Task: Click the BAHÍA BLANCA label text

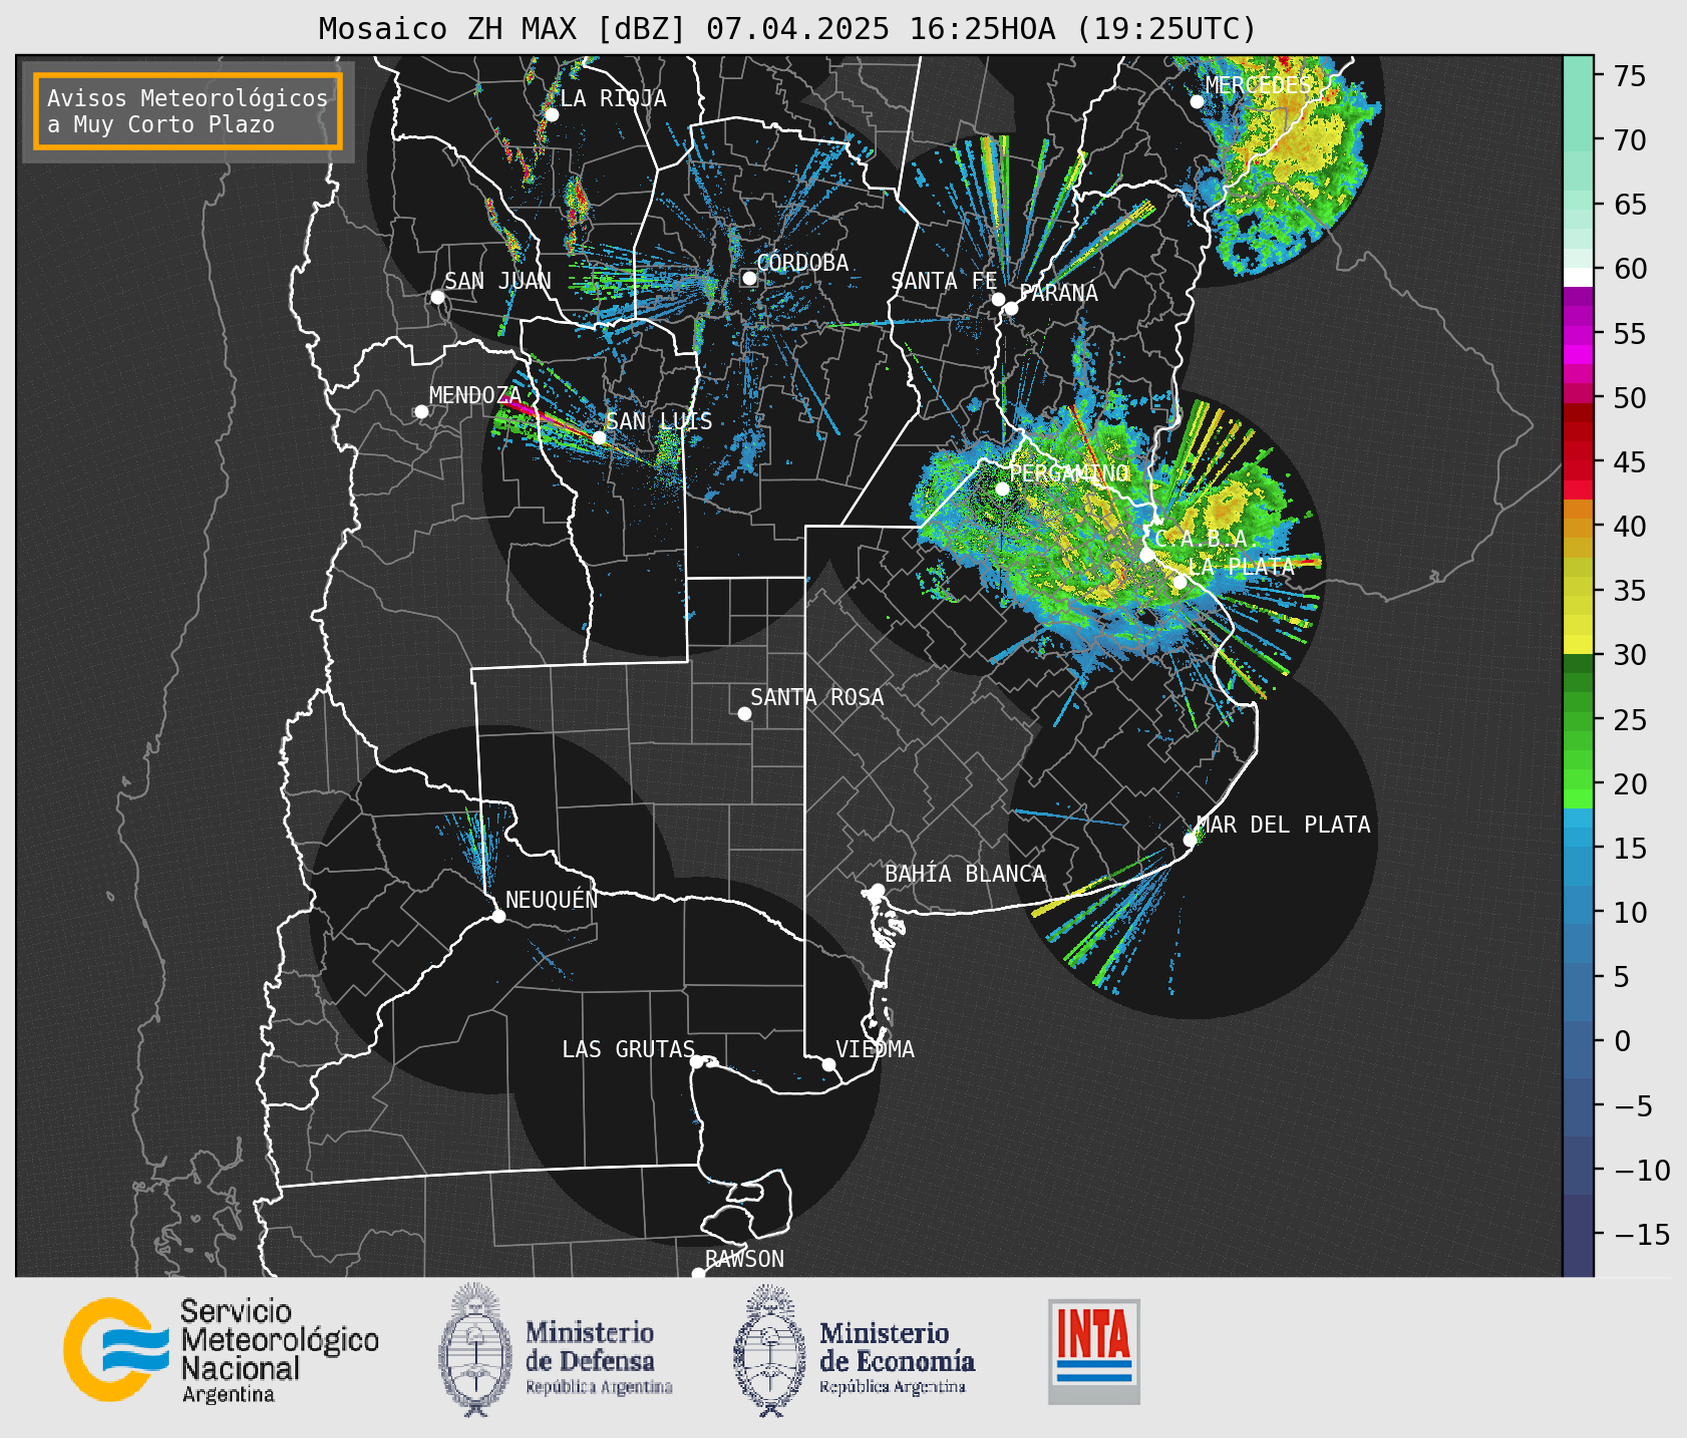Action: (965, 874)
